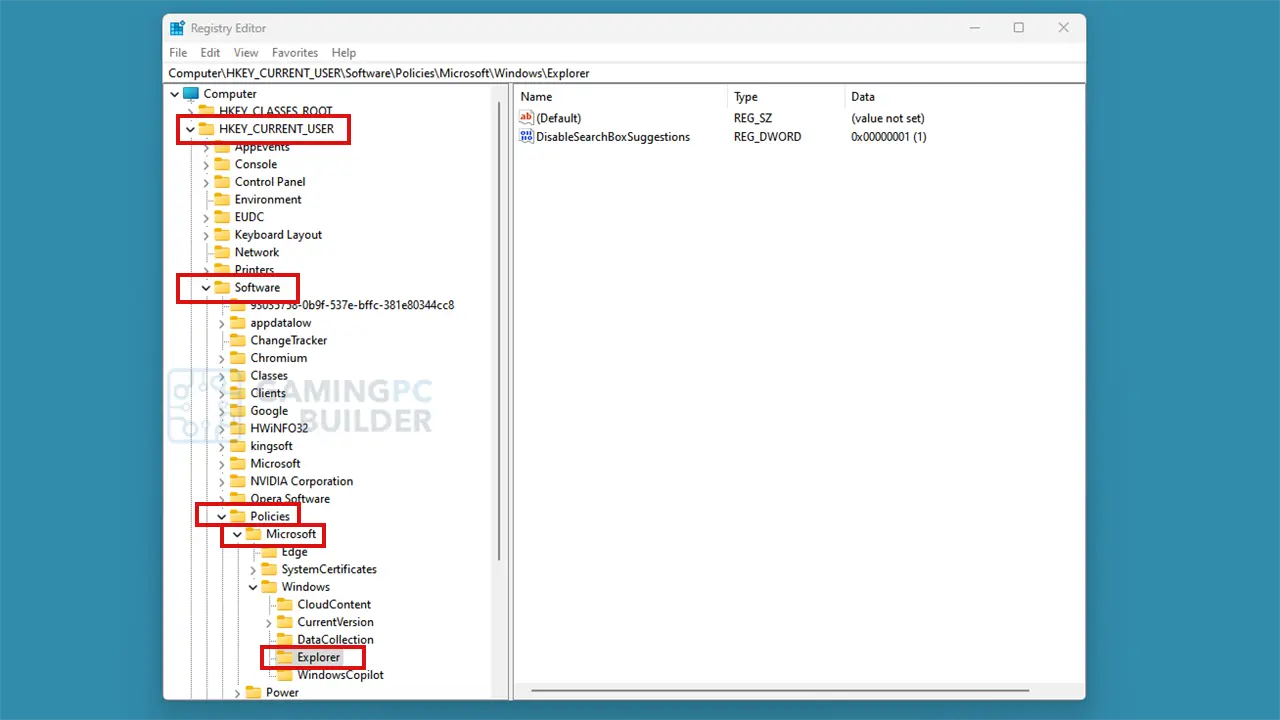
Task: Click the Policies folder icon
Action: coord(238,517)
